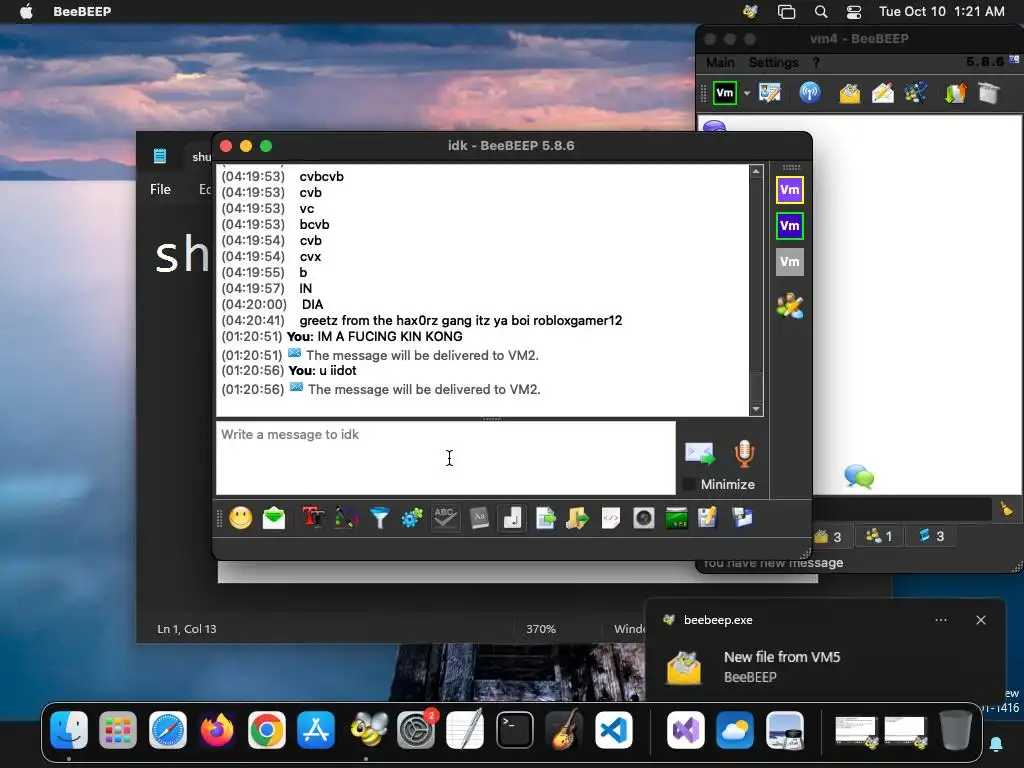Click the broom clear icon in vm4 window
Image resolution: width=1024 pixels, height=768 pixels.
click(1007, 509)
